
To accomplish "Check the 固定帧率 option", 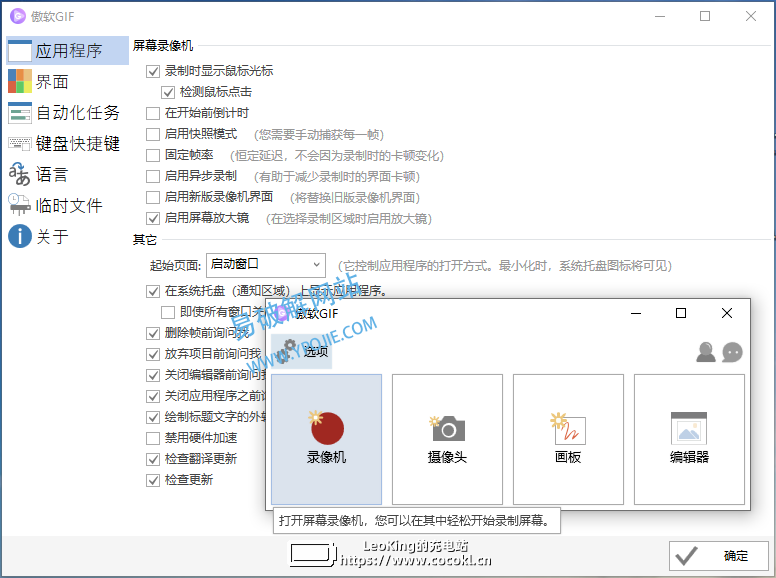I will tap(153, 155).
